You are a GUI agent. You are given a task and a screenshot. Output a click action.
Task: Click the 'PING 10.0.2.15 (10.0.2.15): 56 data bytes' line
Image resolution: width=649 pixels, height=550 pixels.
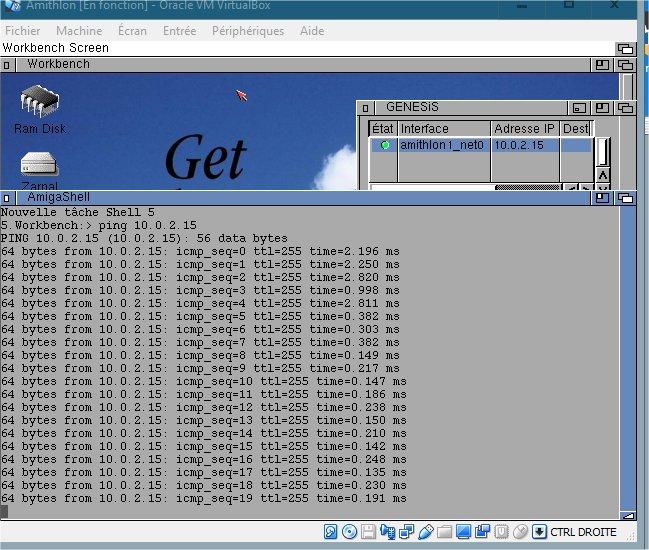tap(144, 238)
